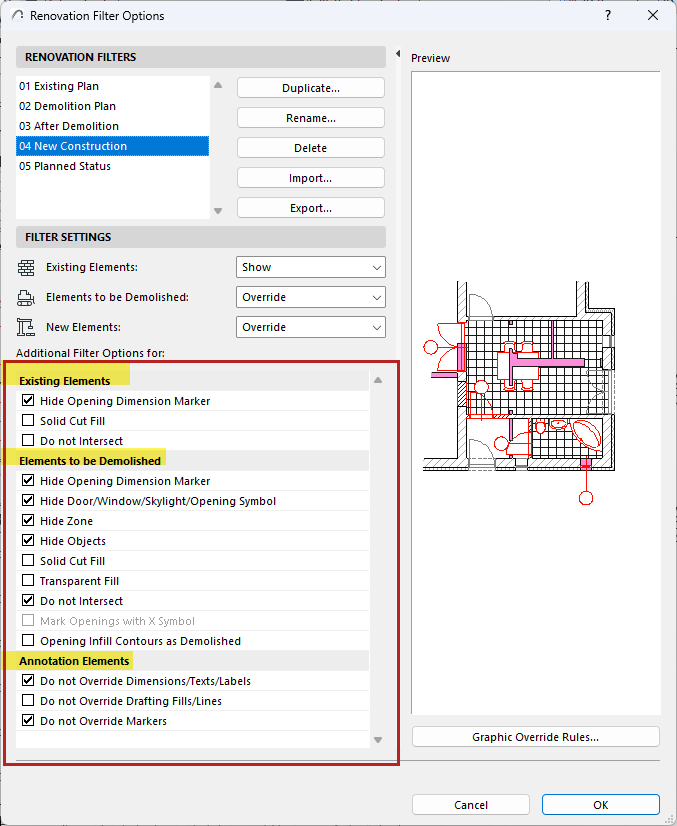Uncheck Existing Elements Hide Opening Dimension Marker

pyautogui.click(x=28, y=400)
